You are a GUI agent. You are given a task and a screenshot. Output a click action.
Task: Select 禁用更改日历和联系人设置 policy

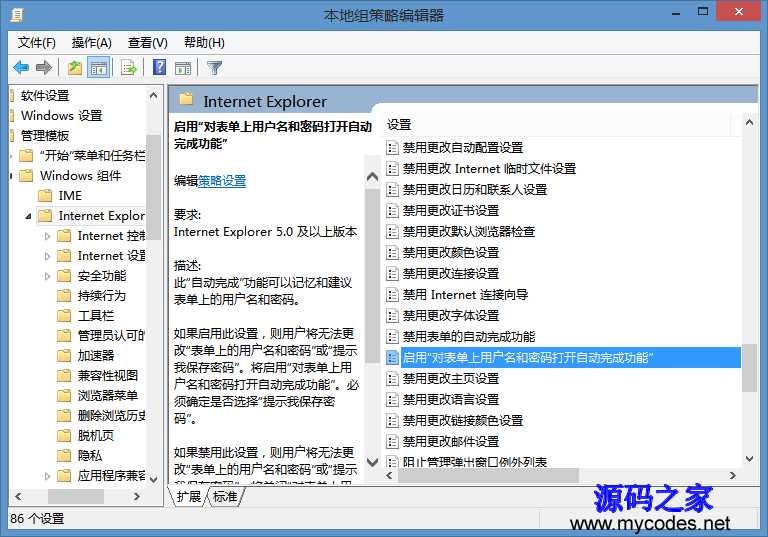475,190
